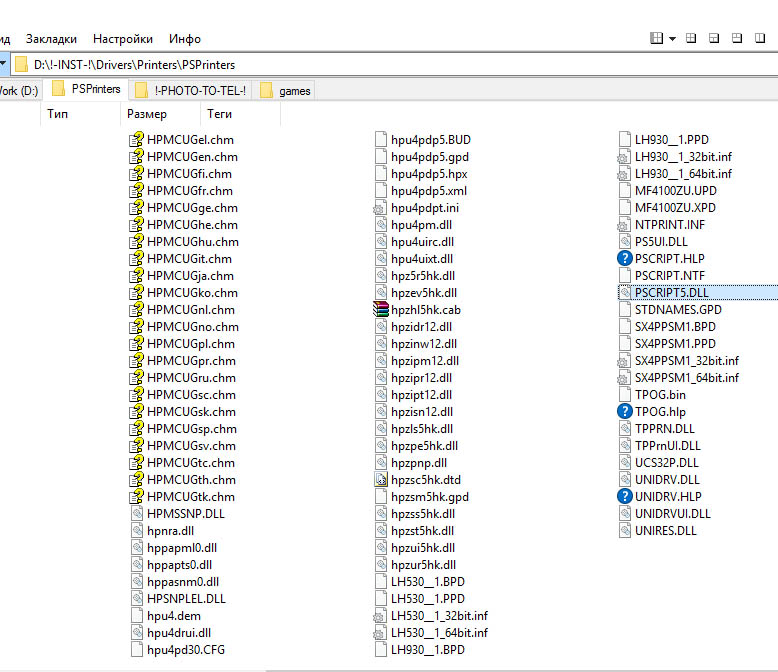Click the hpu4pdpt.ini gear icon
778x672 pixels.
click(380, 208)
